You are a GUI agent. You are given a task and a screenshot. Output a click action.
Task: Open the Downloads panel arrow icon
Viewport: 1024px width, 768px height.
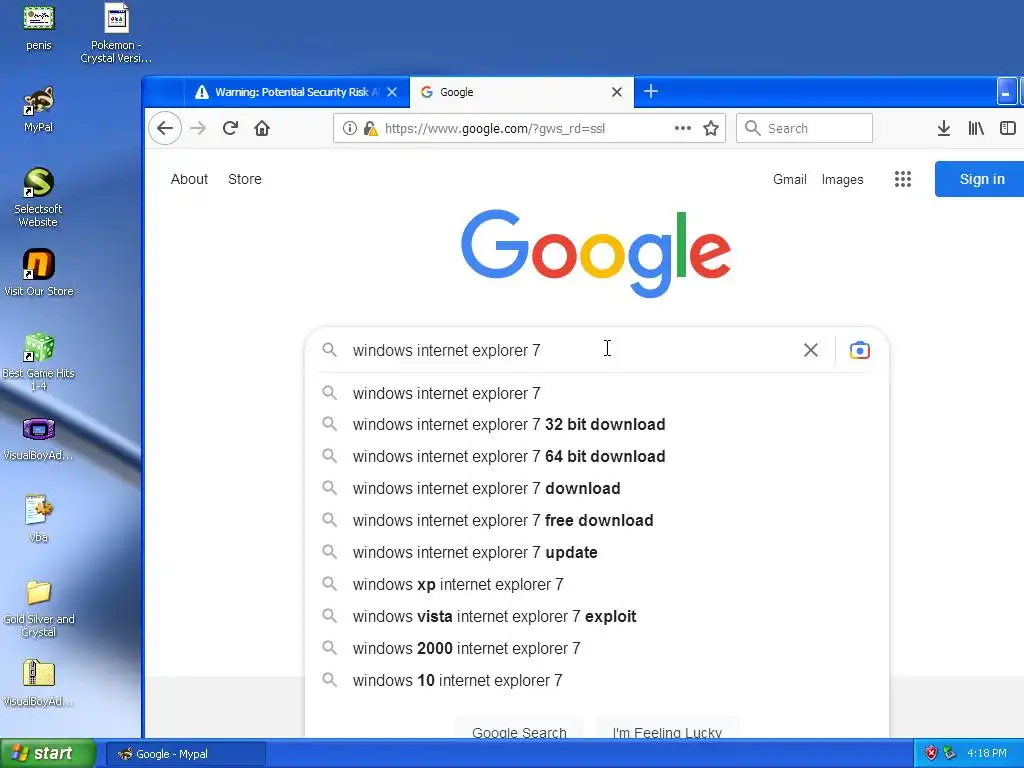(x=943, y=128)
